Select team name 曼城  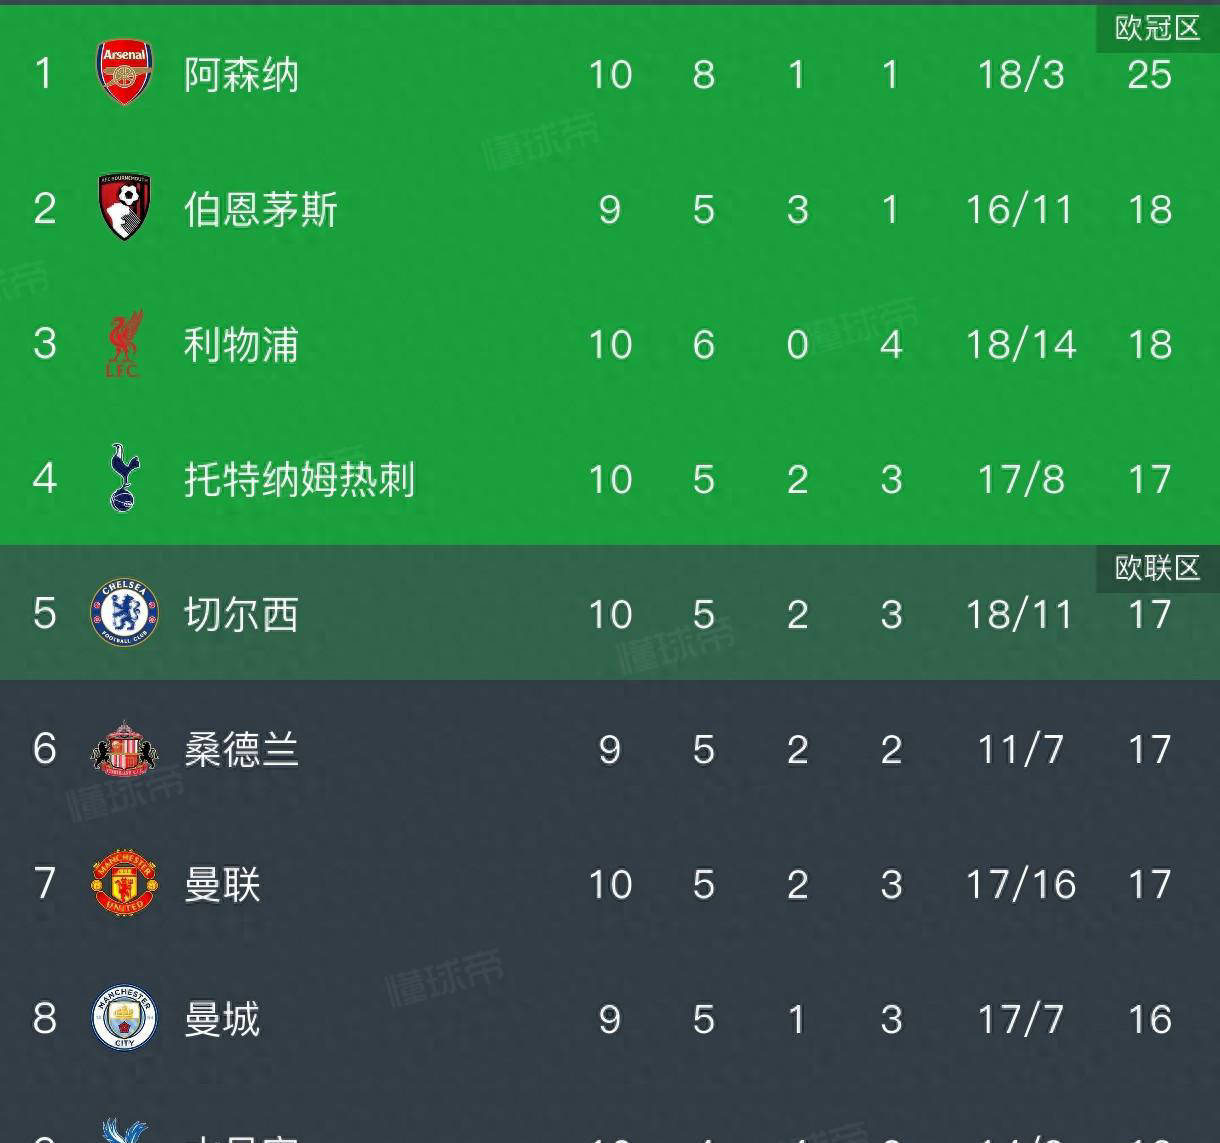tap(222, 1020)
